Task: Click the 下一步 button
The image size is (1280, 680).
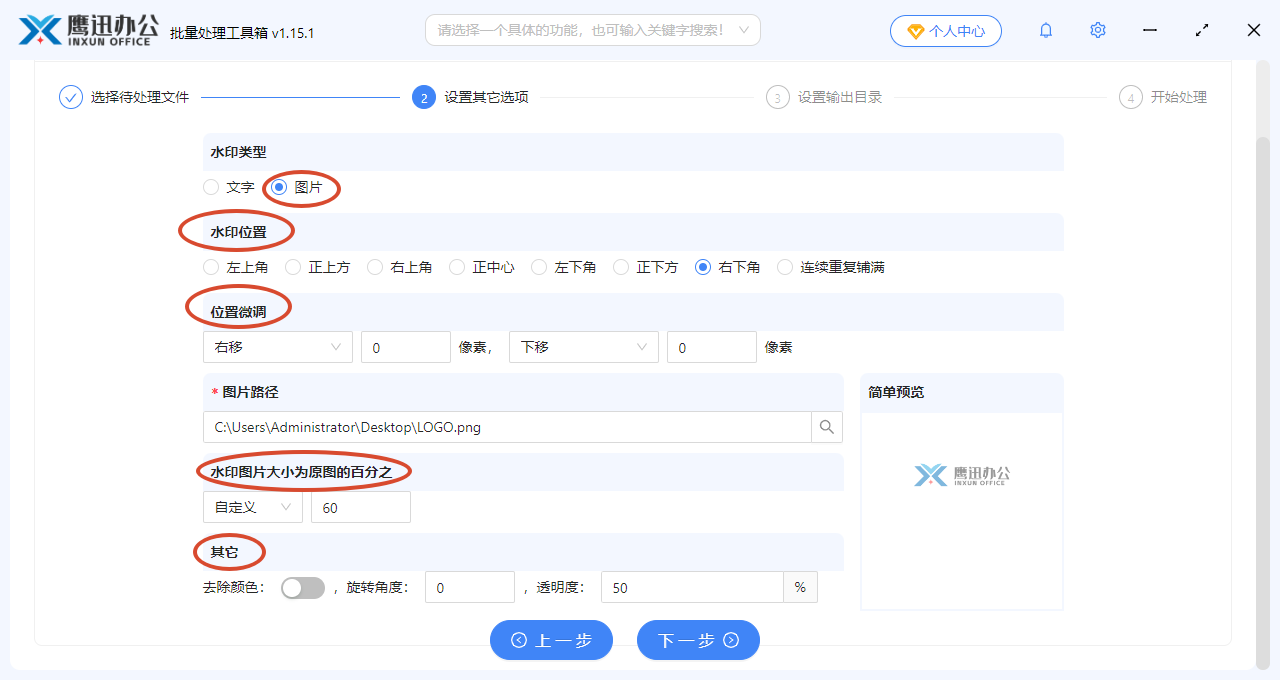Action: [698, 640]
